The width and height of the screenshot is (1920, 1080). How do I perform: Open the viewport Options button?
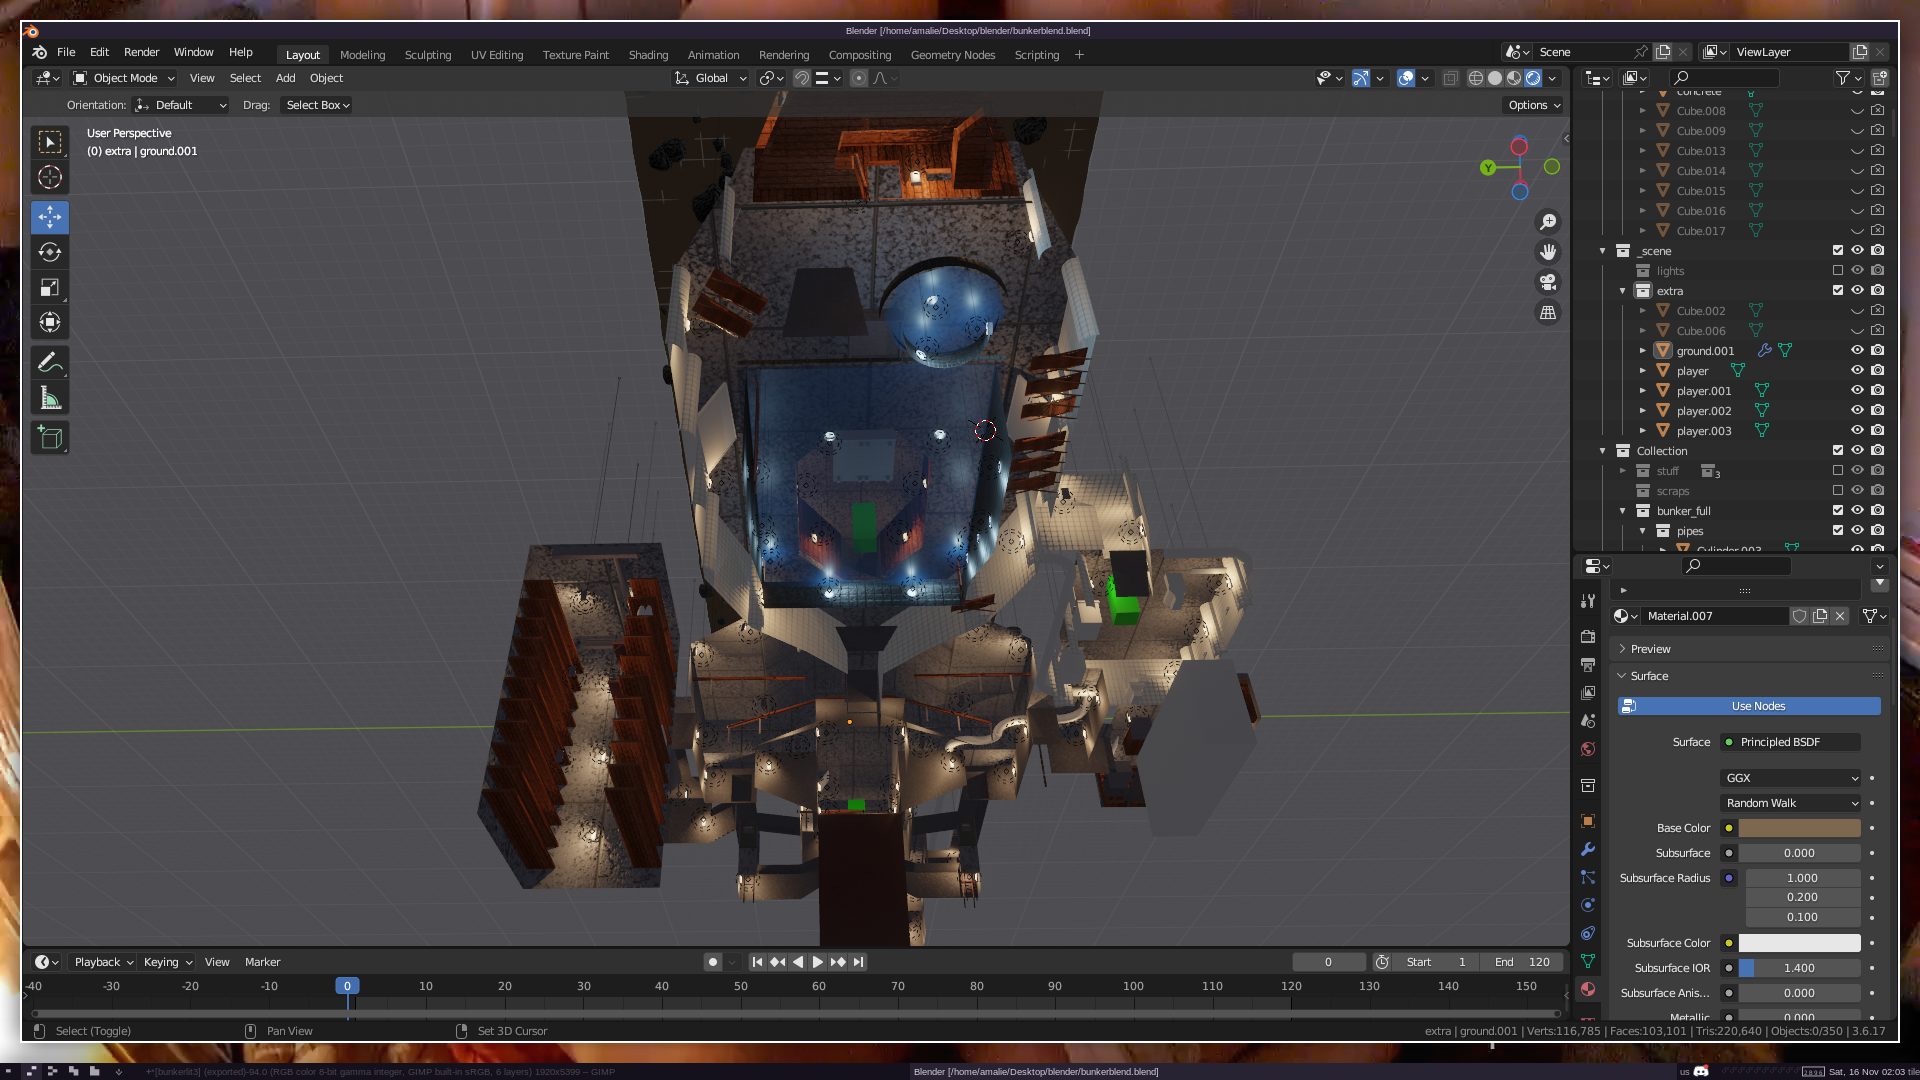tap(1533, 105)
